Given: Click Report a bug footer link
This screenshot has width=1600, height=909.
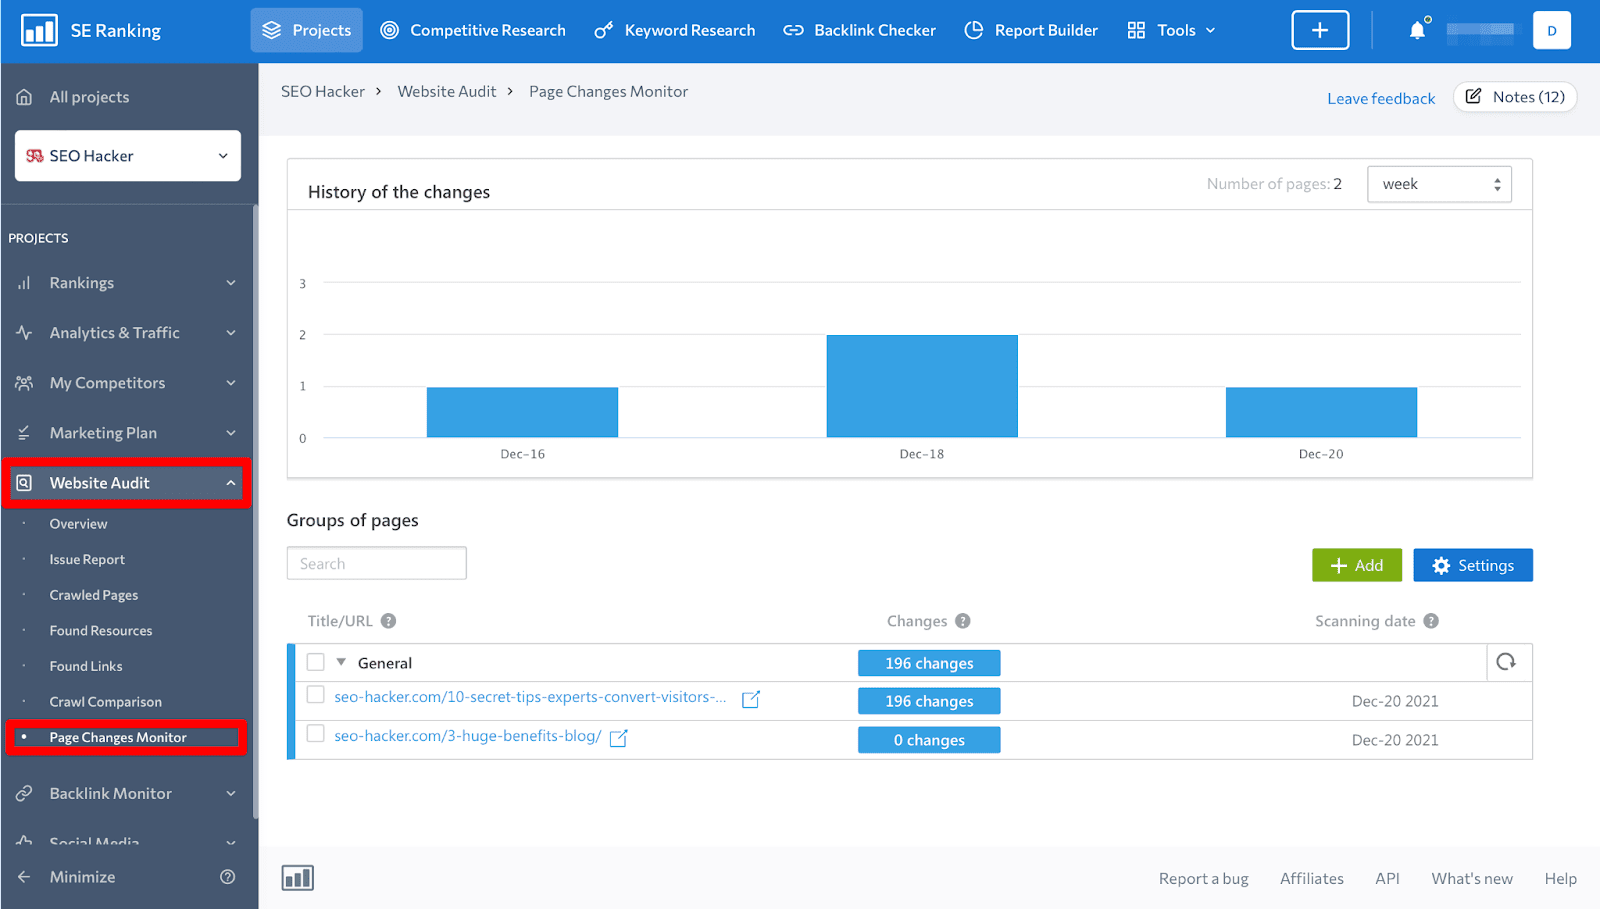Looking at the screenshot, I should click(x=1204, y=878).
